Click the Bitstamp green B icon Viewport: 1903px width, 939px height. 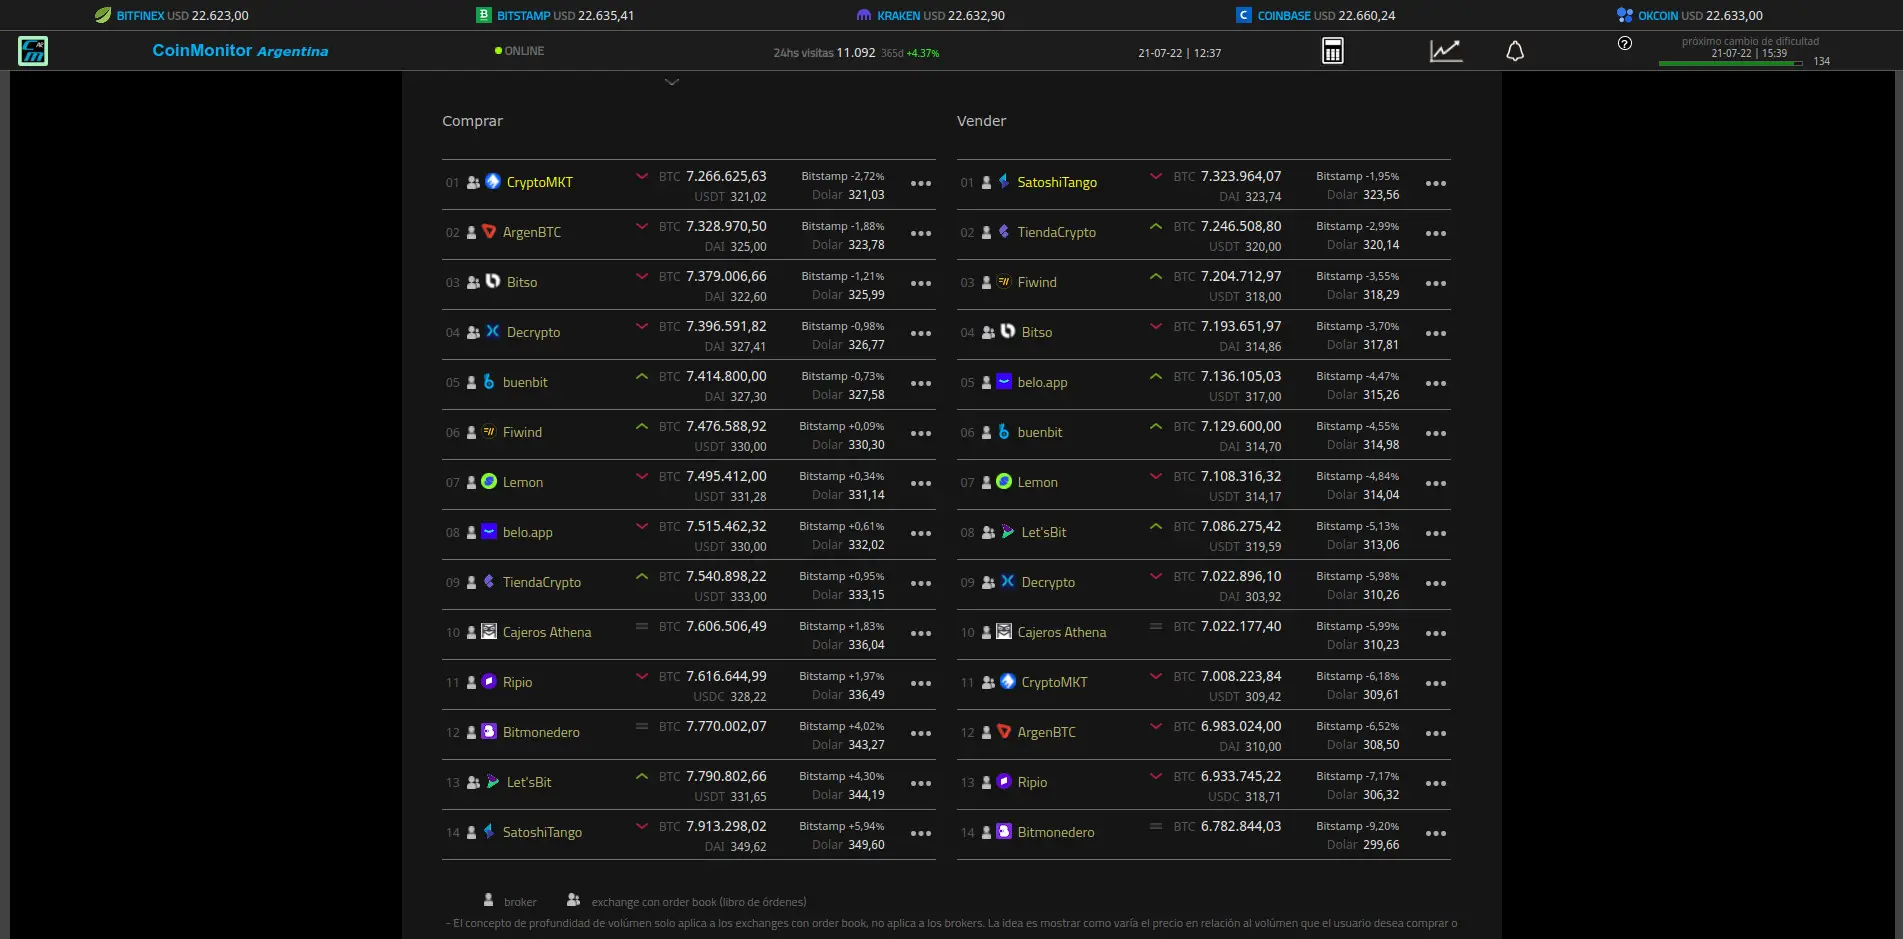484,15
